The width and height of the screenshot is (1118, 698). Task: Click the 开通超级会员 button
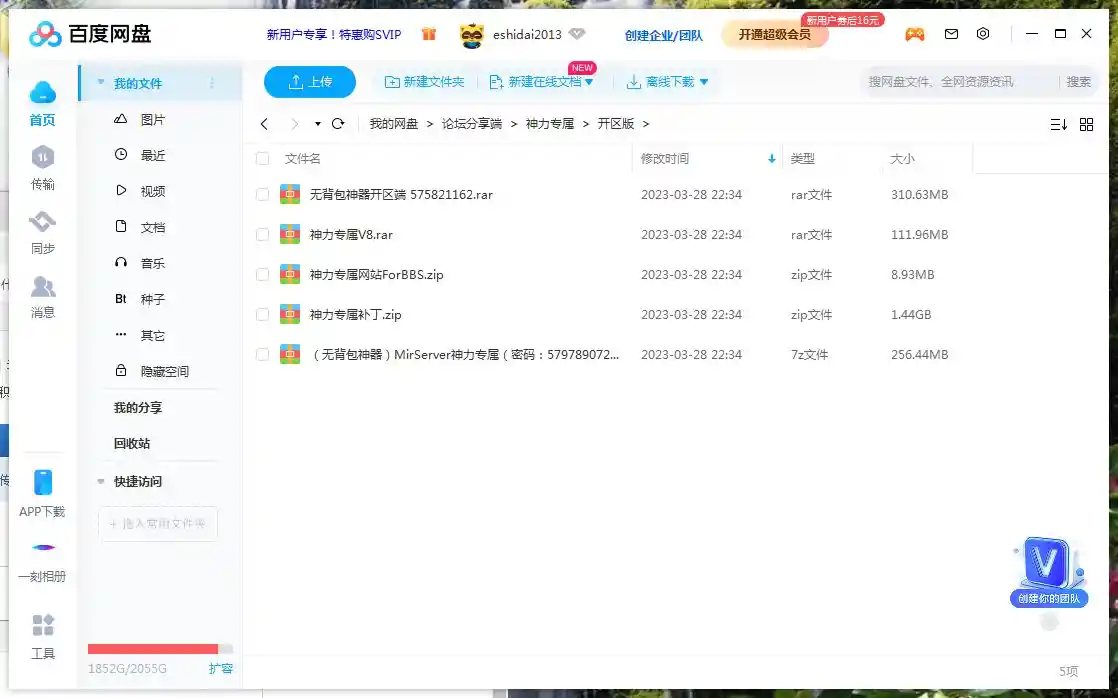(x=774, y=34)
